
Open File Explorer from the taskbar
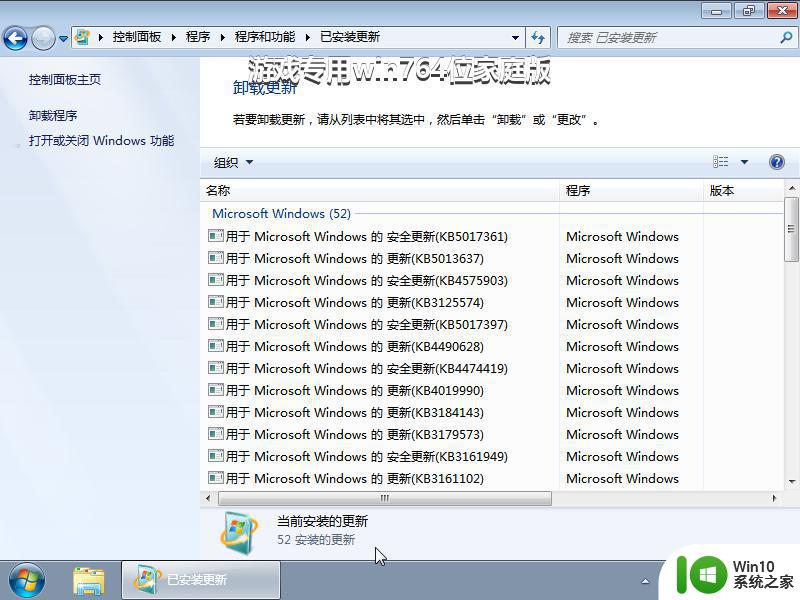[89, 579]
